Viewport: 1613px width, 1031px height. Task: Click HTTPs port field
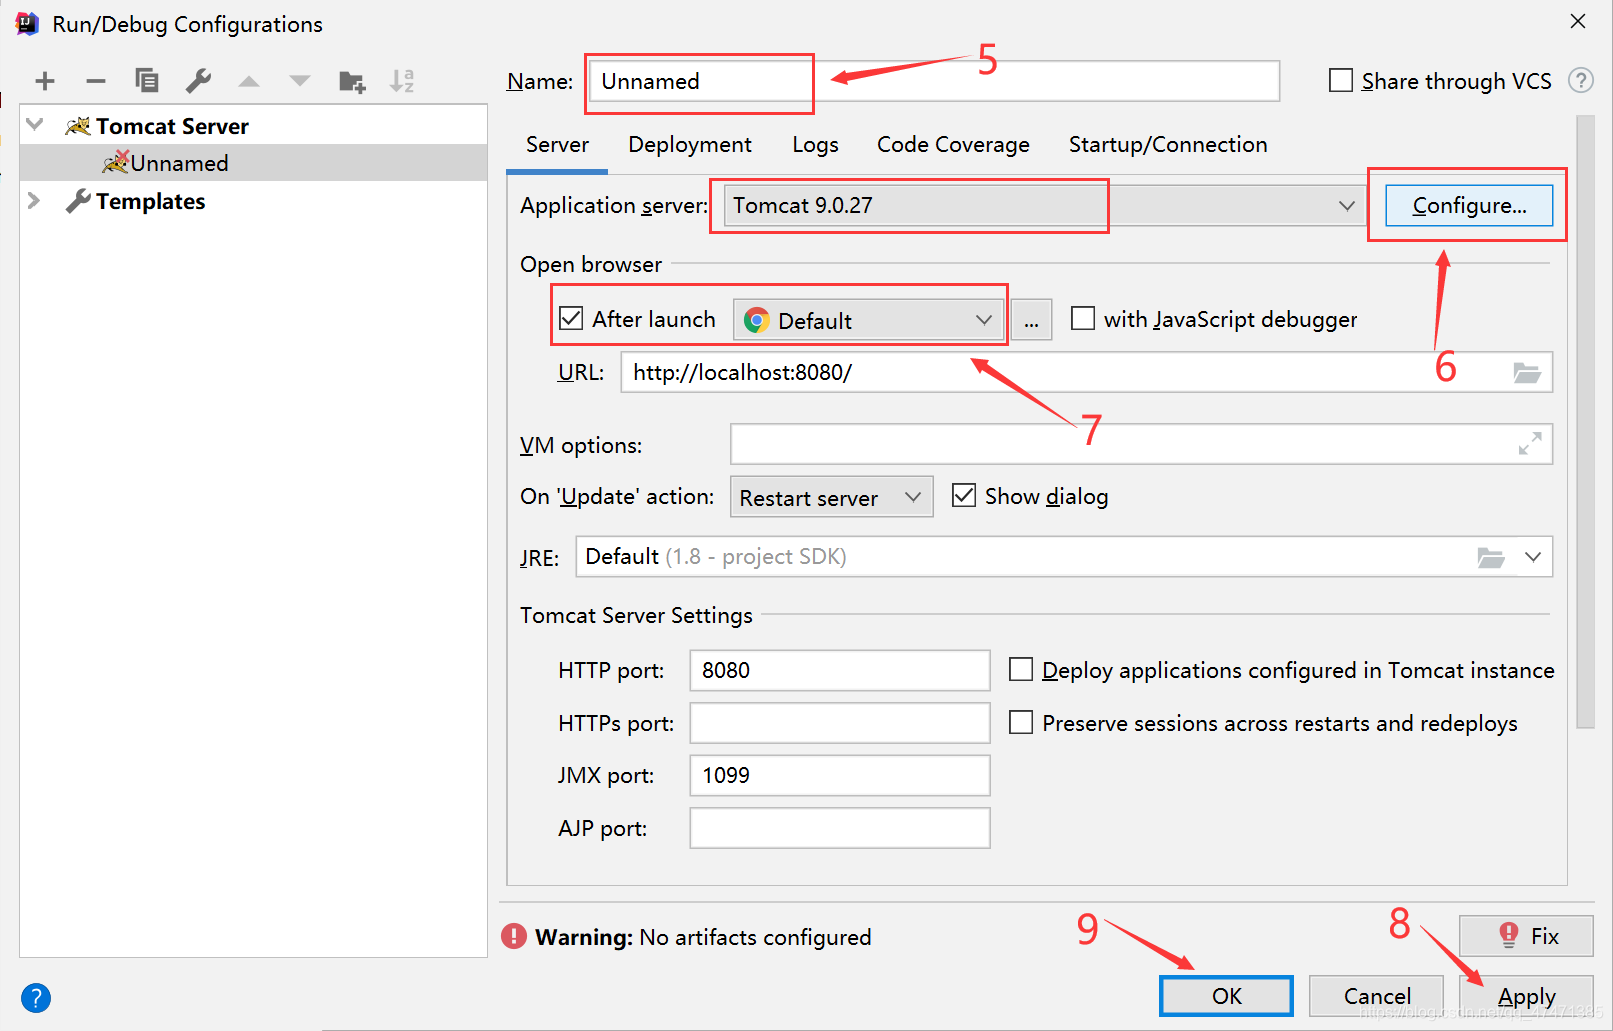840,723
